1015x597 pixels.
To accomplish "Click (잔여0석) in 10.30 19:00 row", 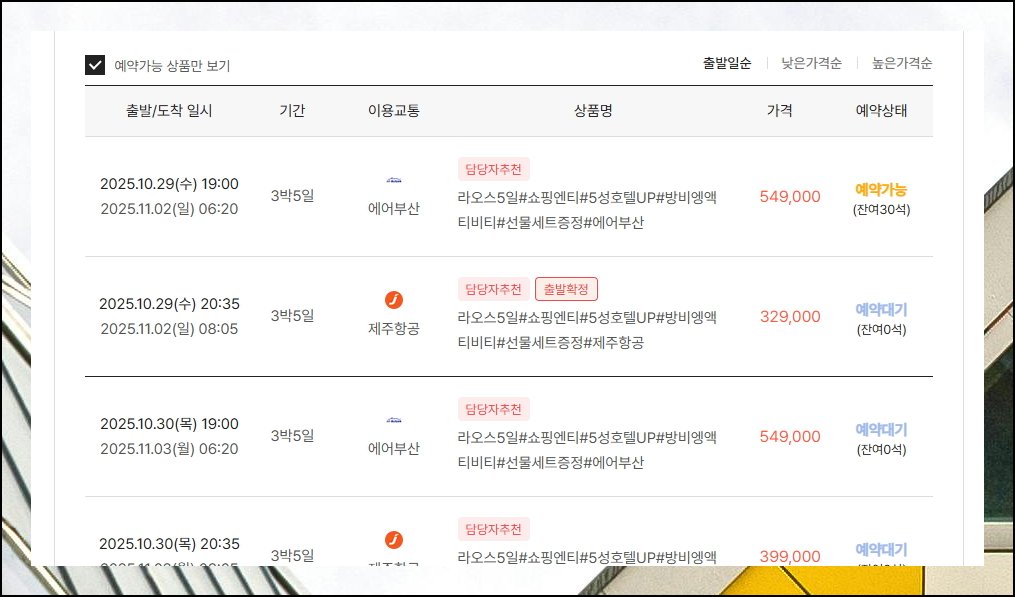I will pyautogui.click(x=881, y=449).
